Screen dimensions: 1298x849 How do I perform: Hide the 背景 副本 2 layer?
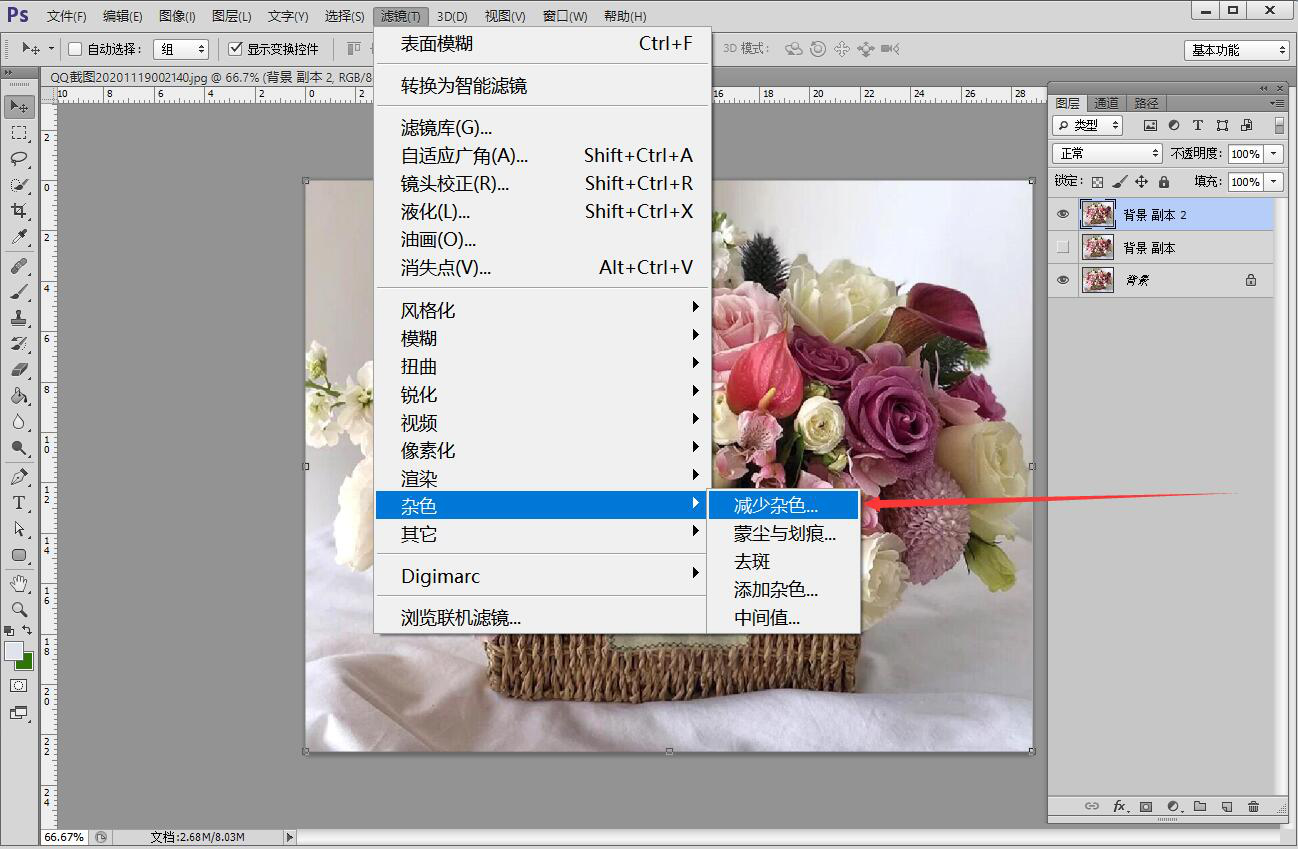pyautogui.click(x=1063, y=214)
